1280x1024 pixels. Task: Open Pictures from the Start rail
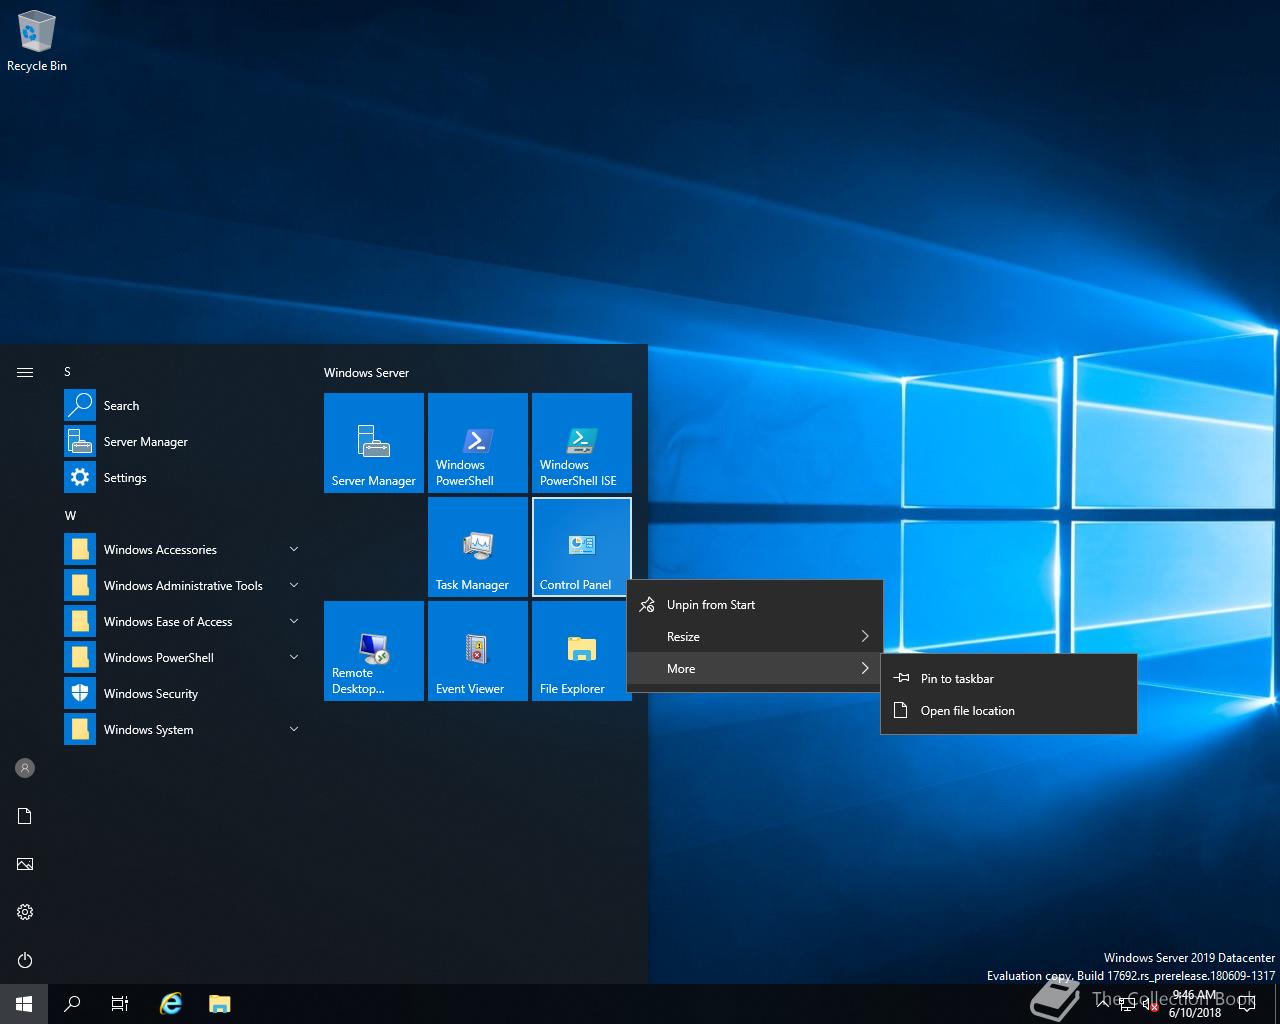point(25,864)
